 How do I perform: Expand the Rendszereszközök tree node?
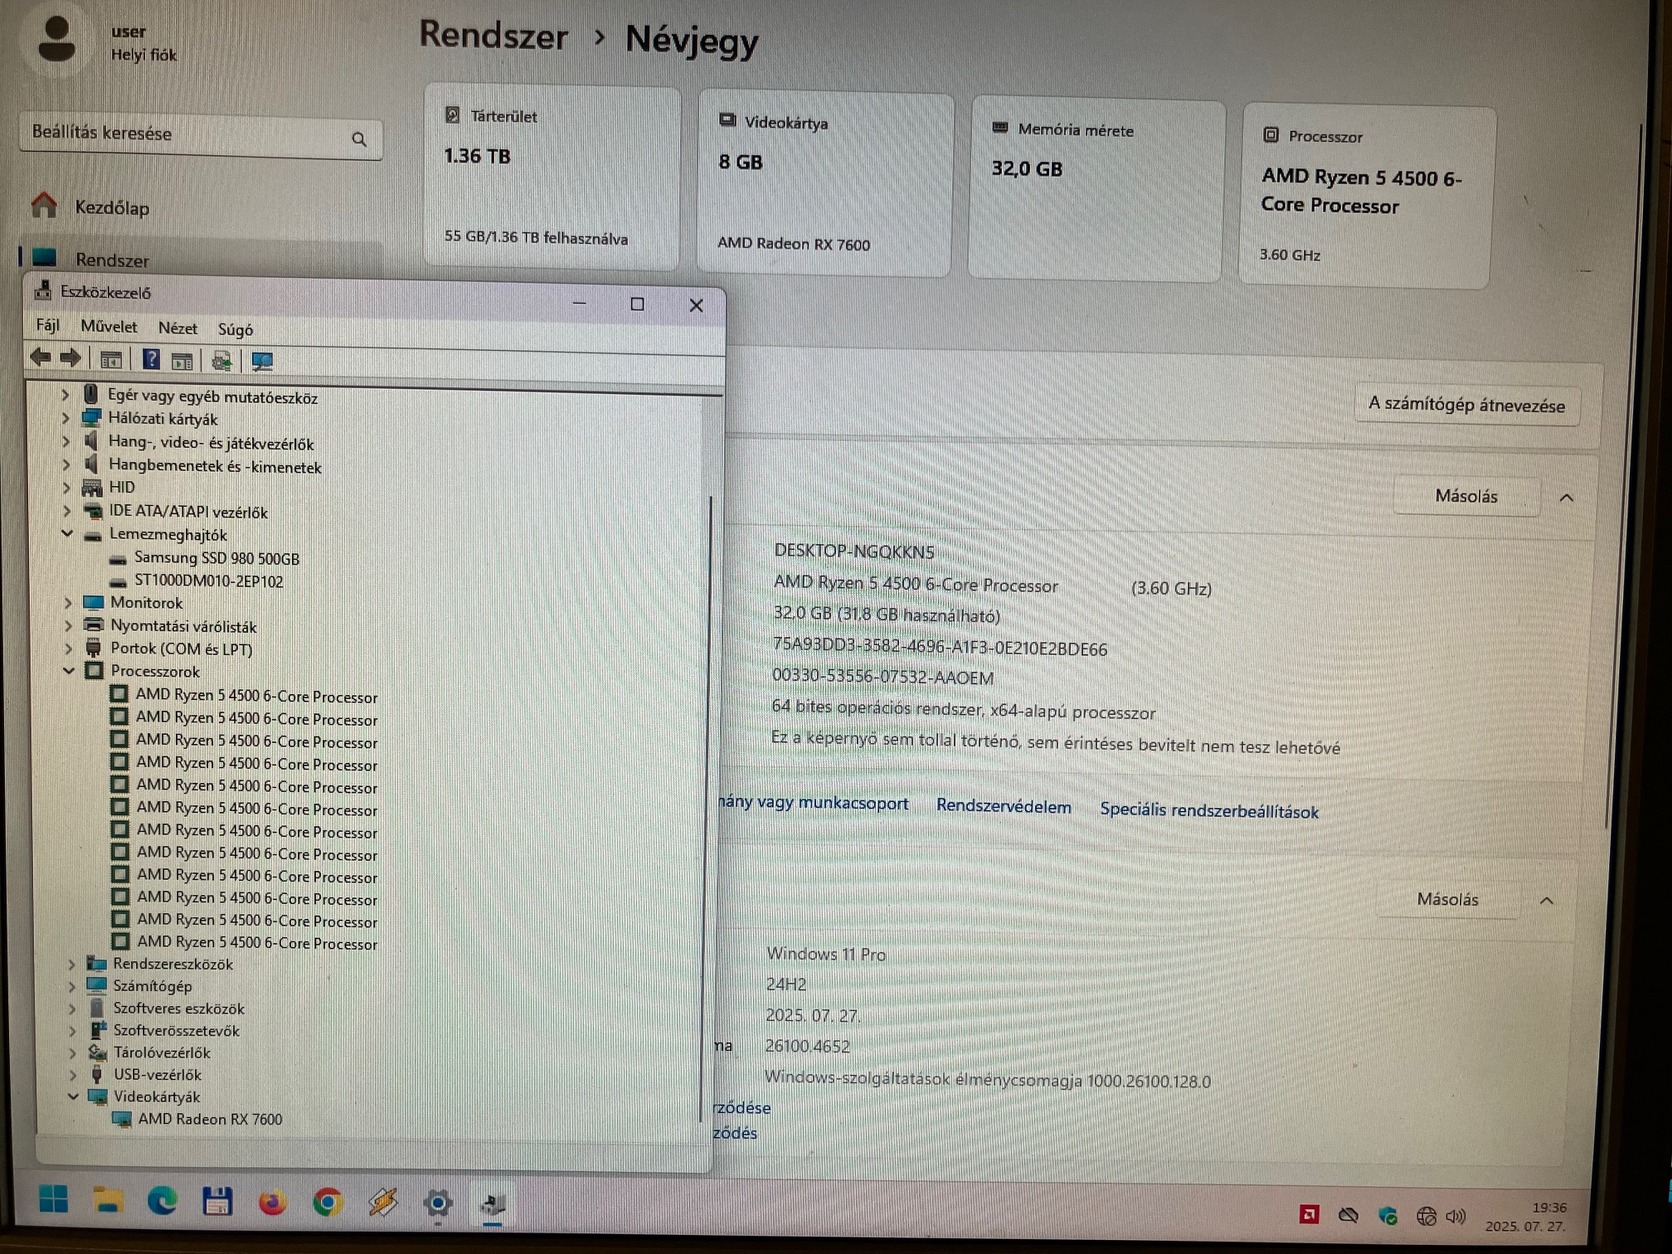coord(71,964)
